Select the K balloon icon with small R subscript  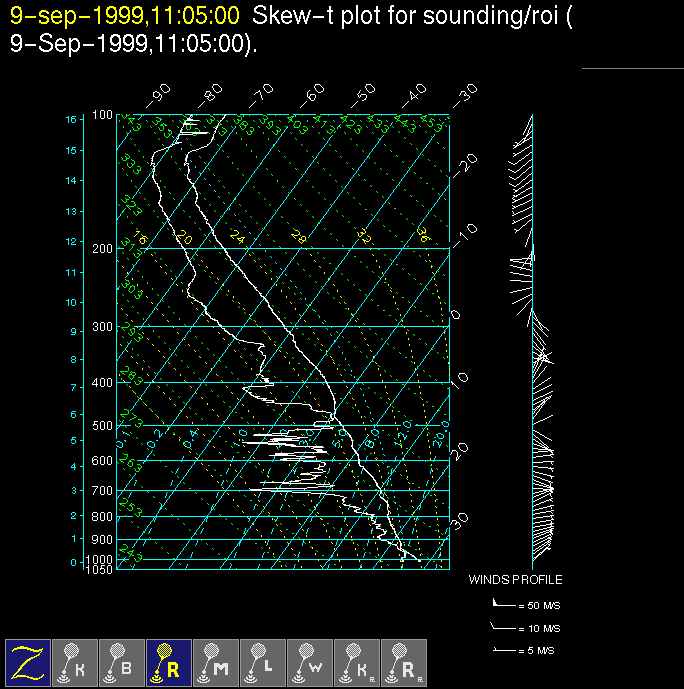(x=357, y=662)
